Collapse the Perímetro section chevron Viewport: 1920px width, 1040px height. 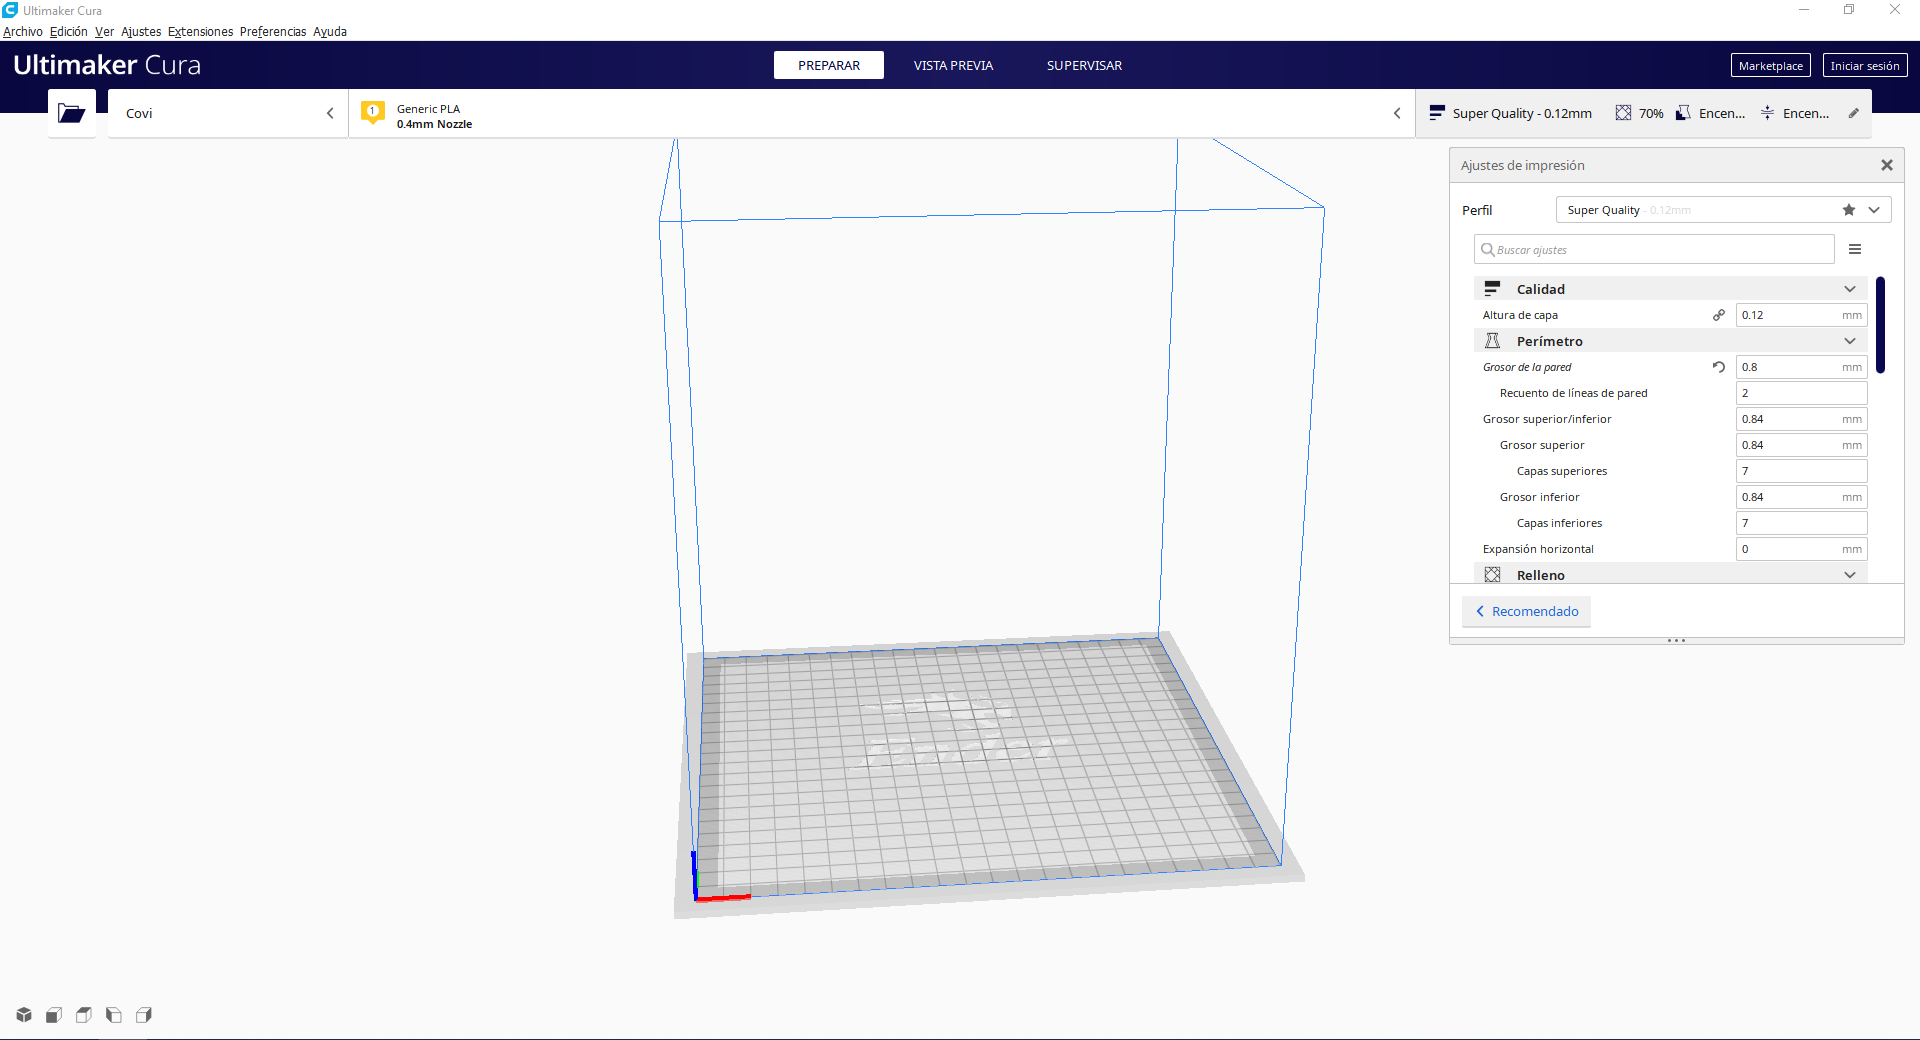(x=1850, y=341)
